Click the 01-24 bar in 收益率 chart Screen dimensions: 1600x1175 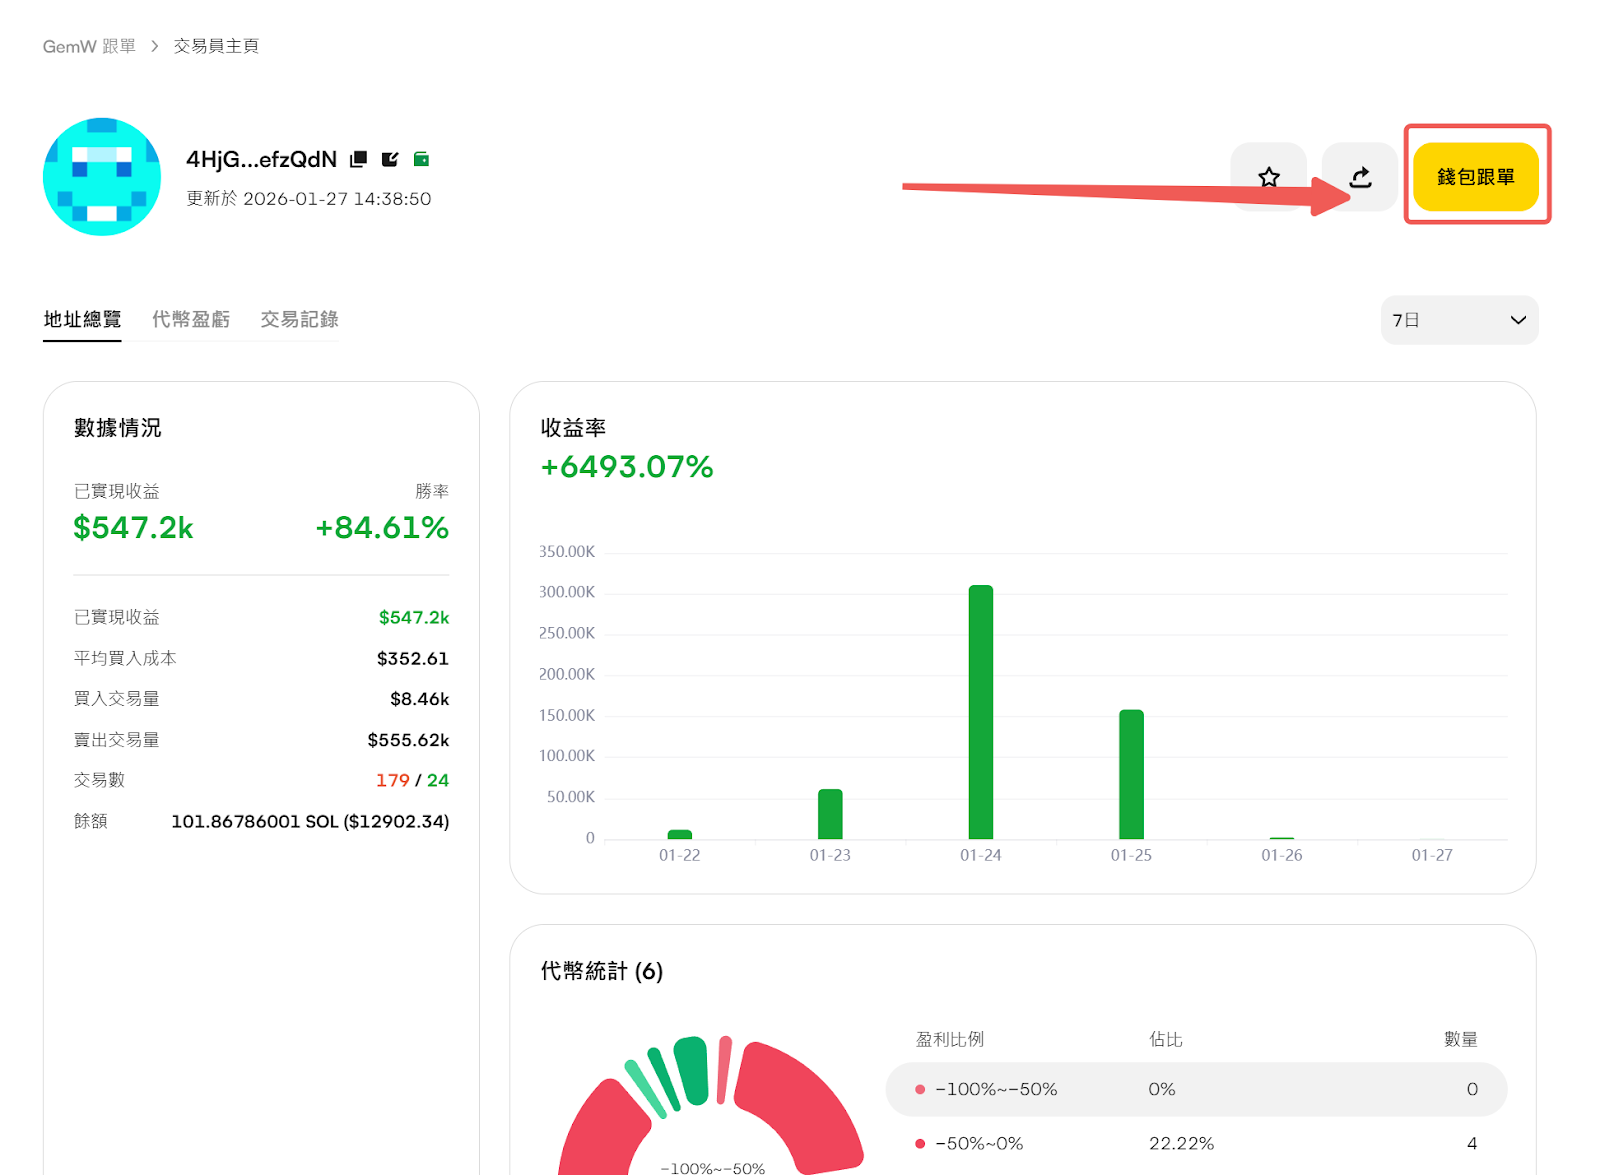coord(980,712)
